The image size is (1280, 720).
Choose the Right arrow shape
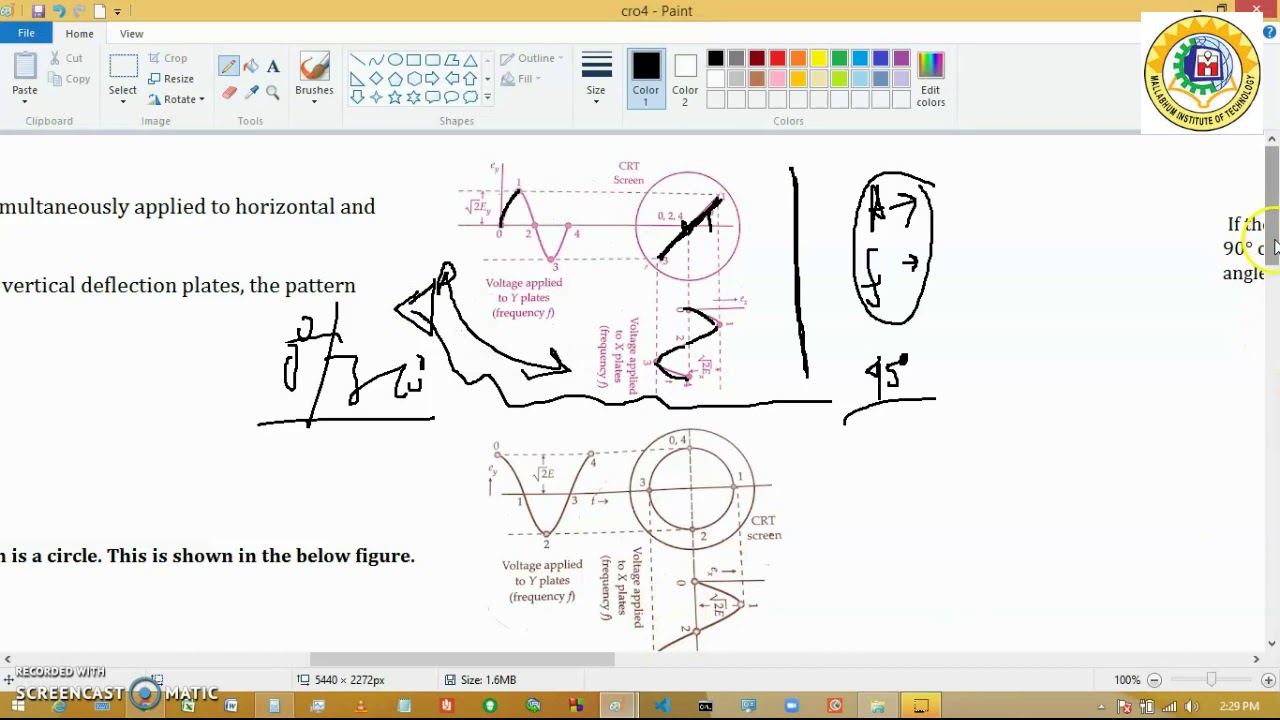click(x=433, y=78)
